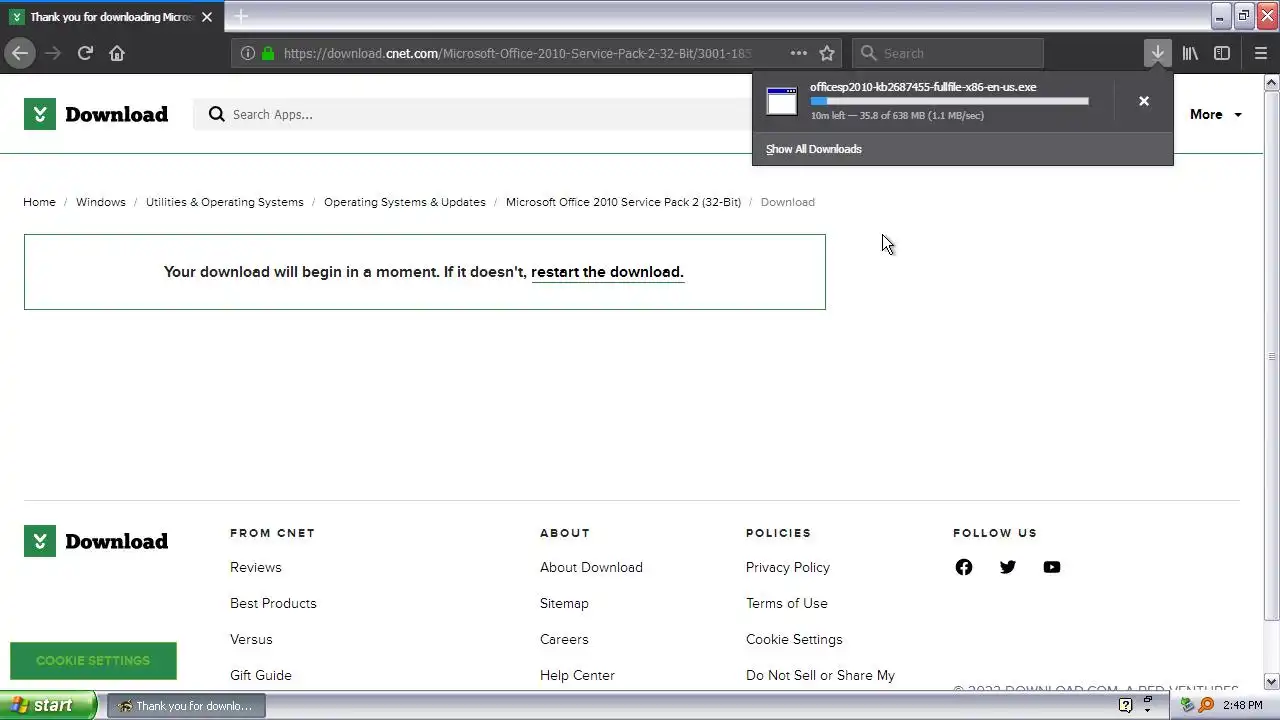Open the Careers link
The image size is (1280, 720).
click(564, 639)
